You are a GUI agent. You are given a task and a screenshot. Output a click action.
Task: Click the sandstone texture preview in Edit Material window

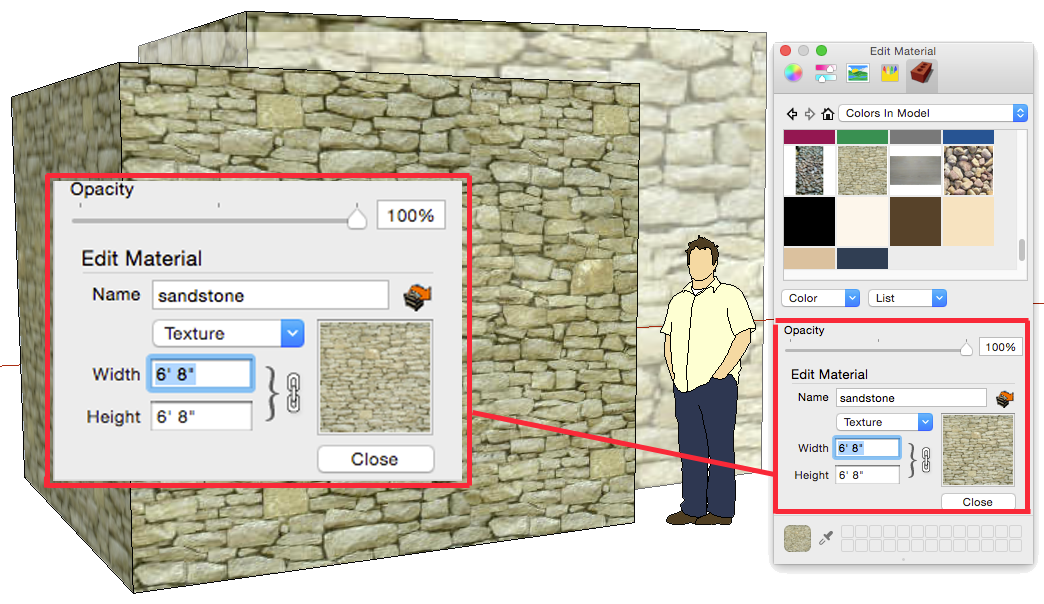[977, 450]
